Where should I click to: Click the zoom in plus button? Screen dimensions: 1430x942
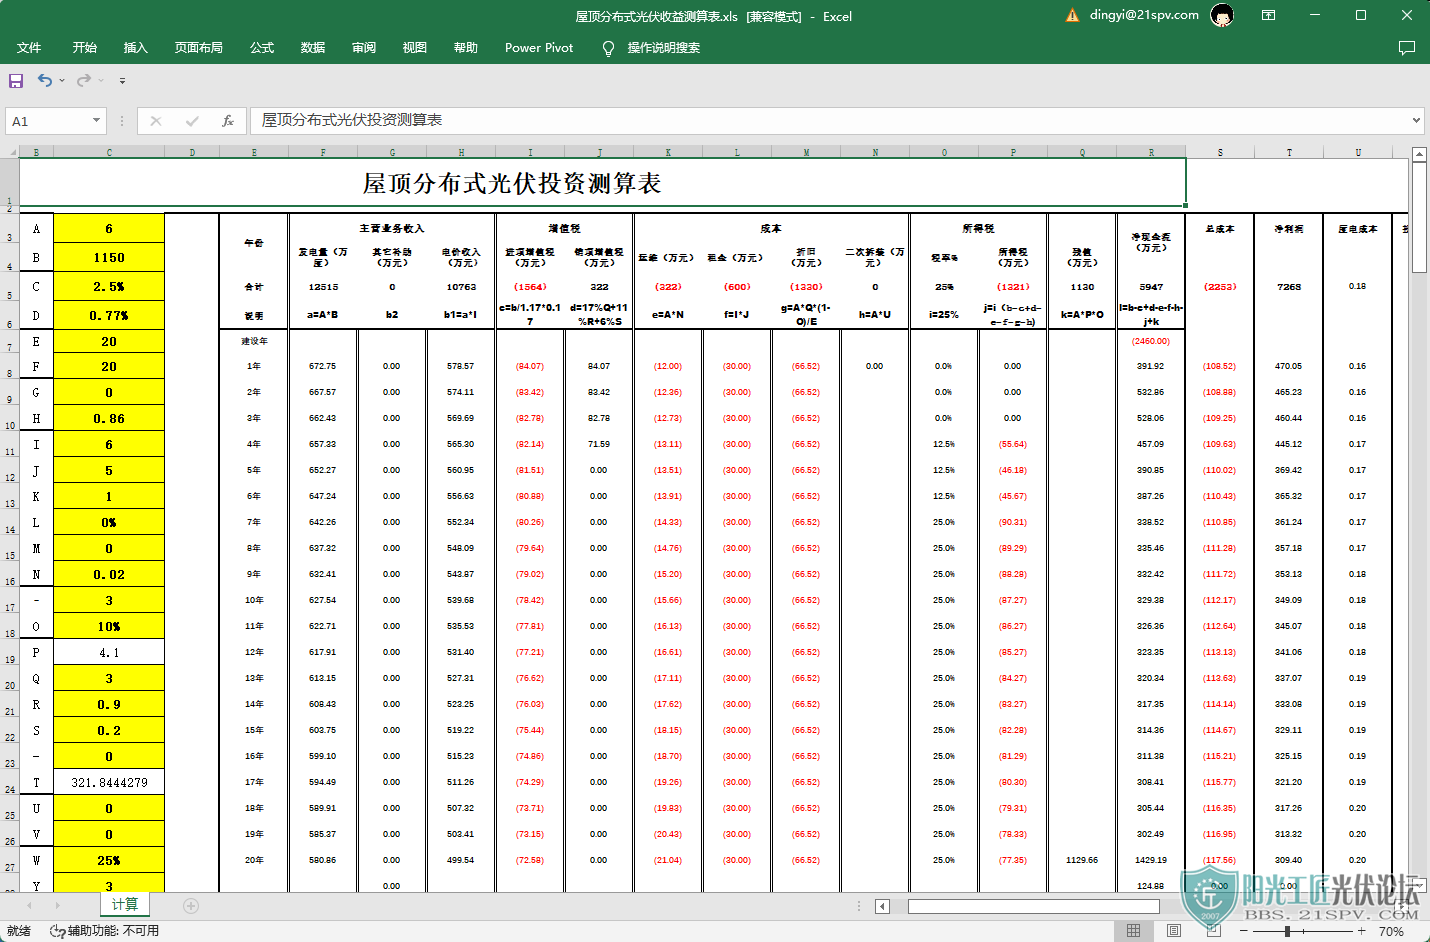click(1362, 931)
